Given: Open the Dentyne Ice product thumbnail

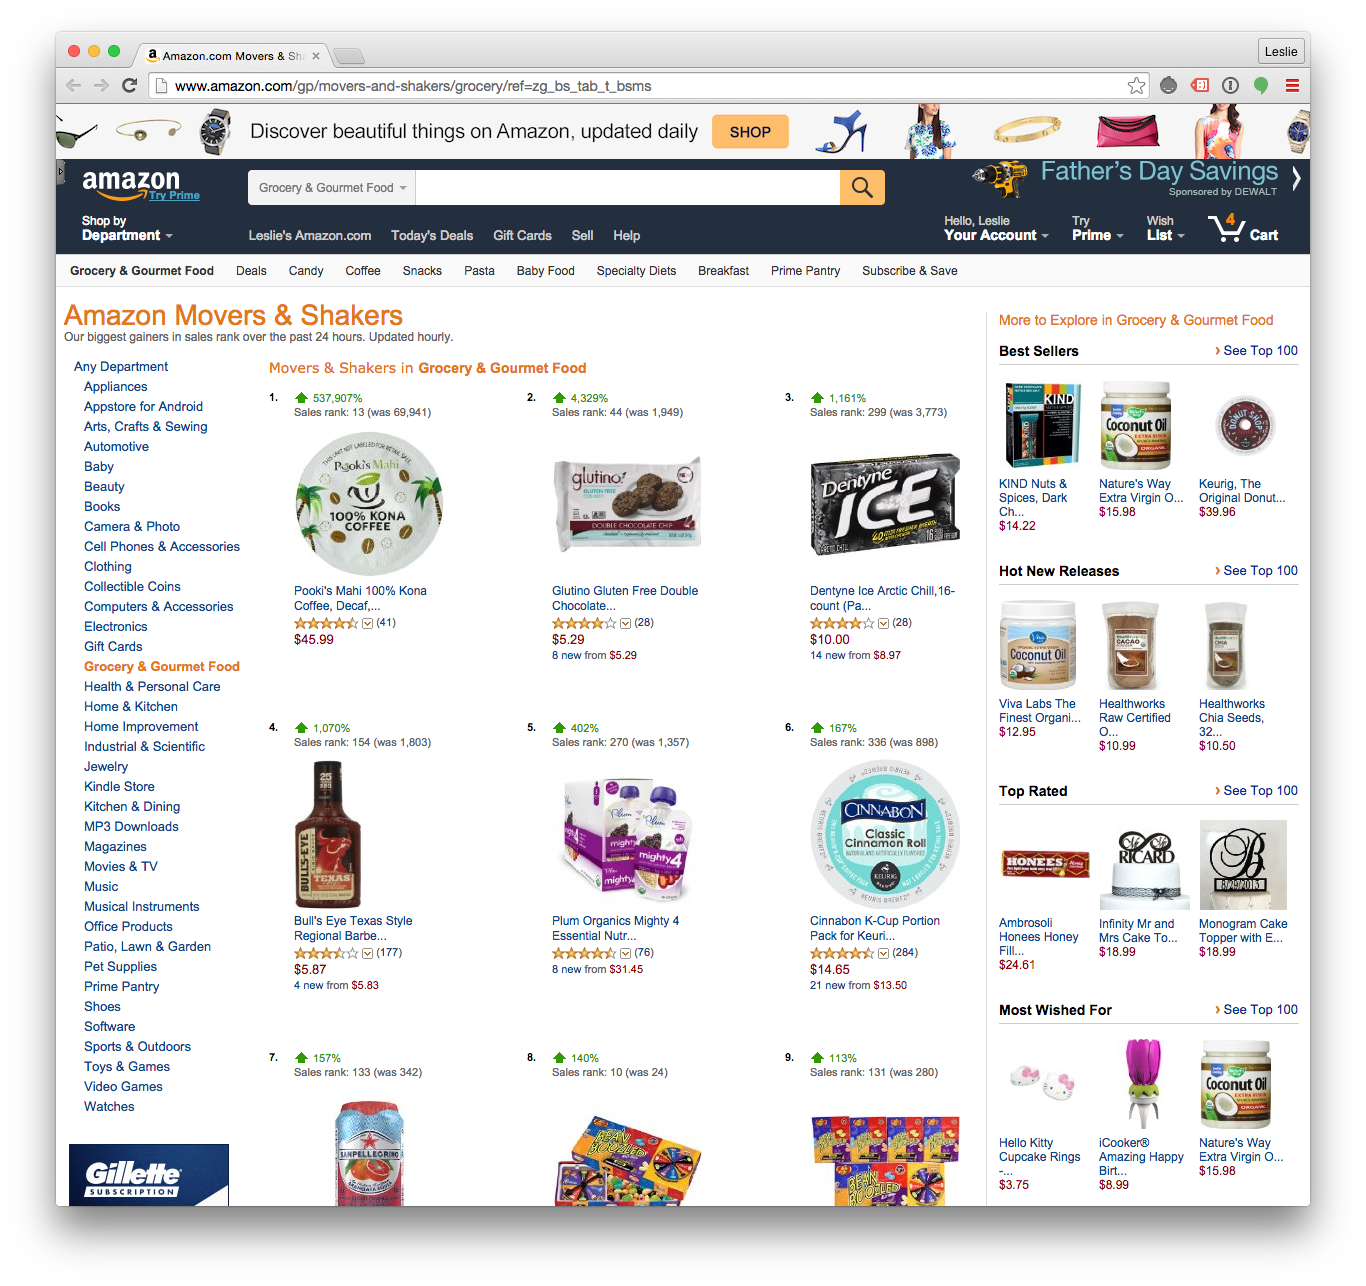Looking at the screenshot, I should click(884, 504).
